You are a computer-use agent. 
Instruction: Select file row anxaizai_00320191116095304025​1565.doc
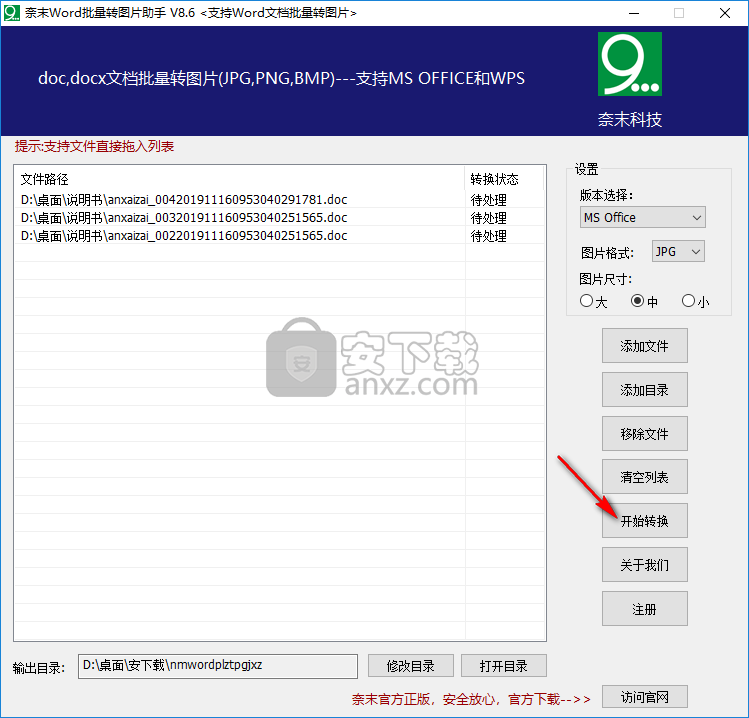279,217
